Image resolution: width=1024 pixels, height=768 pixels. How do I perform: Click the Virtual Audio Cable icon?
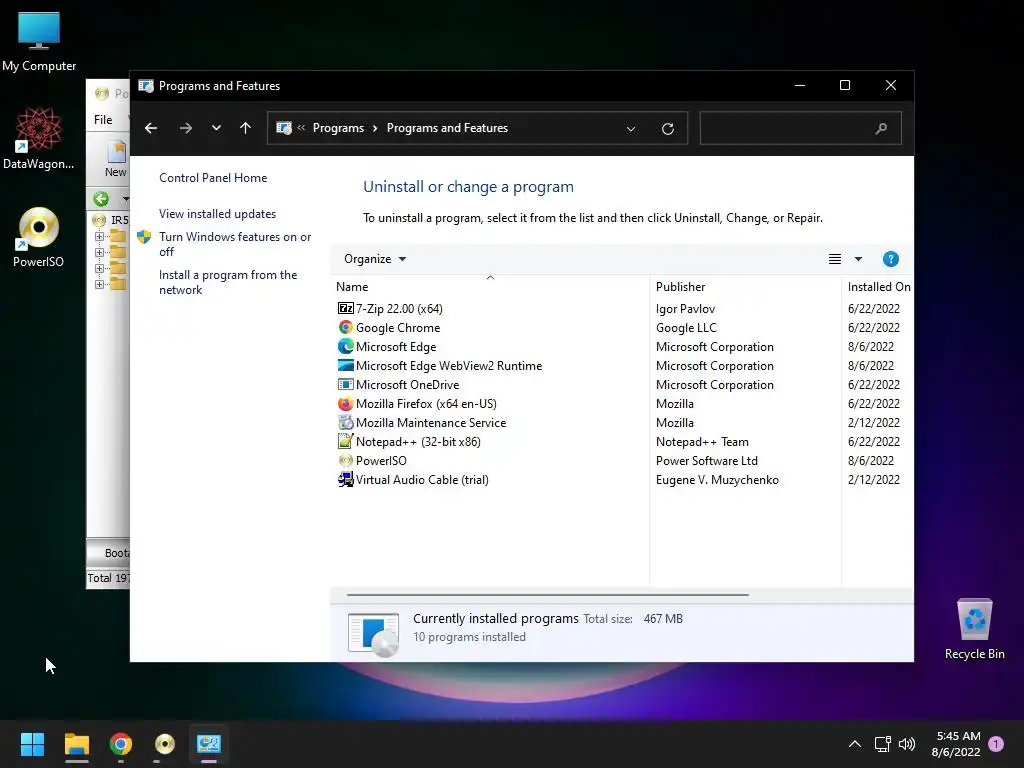345,479
